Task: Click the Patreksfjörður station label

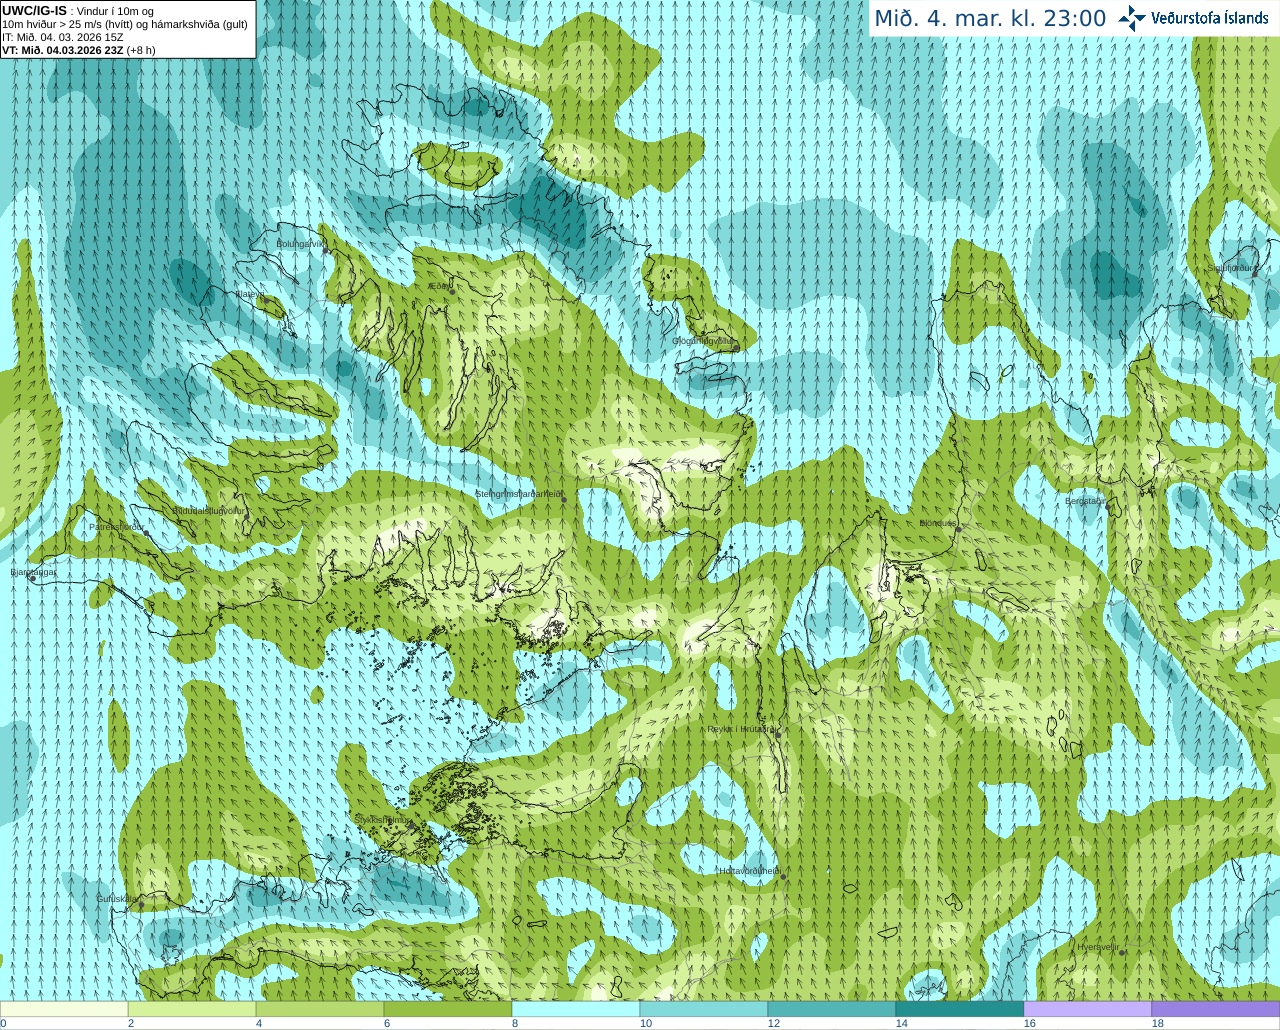Action: pos(117,526)
